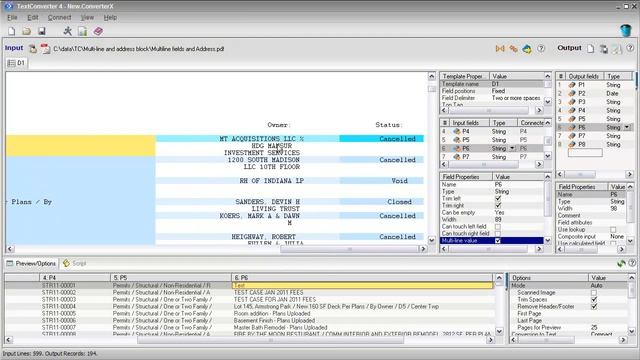Viewport: 640px width, 360px height.
Task: Toggle the Remove Header/Footer checkbox
Action: pyautogui.click(x=594, y=307)
